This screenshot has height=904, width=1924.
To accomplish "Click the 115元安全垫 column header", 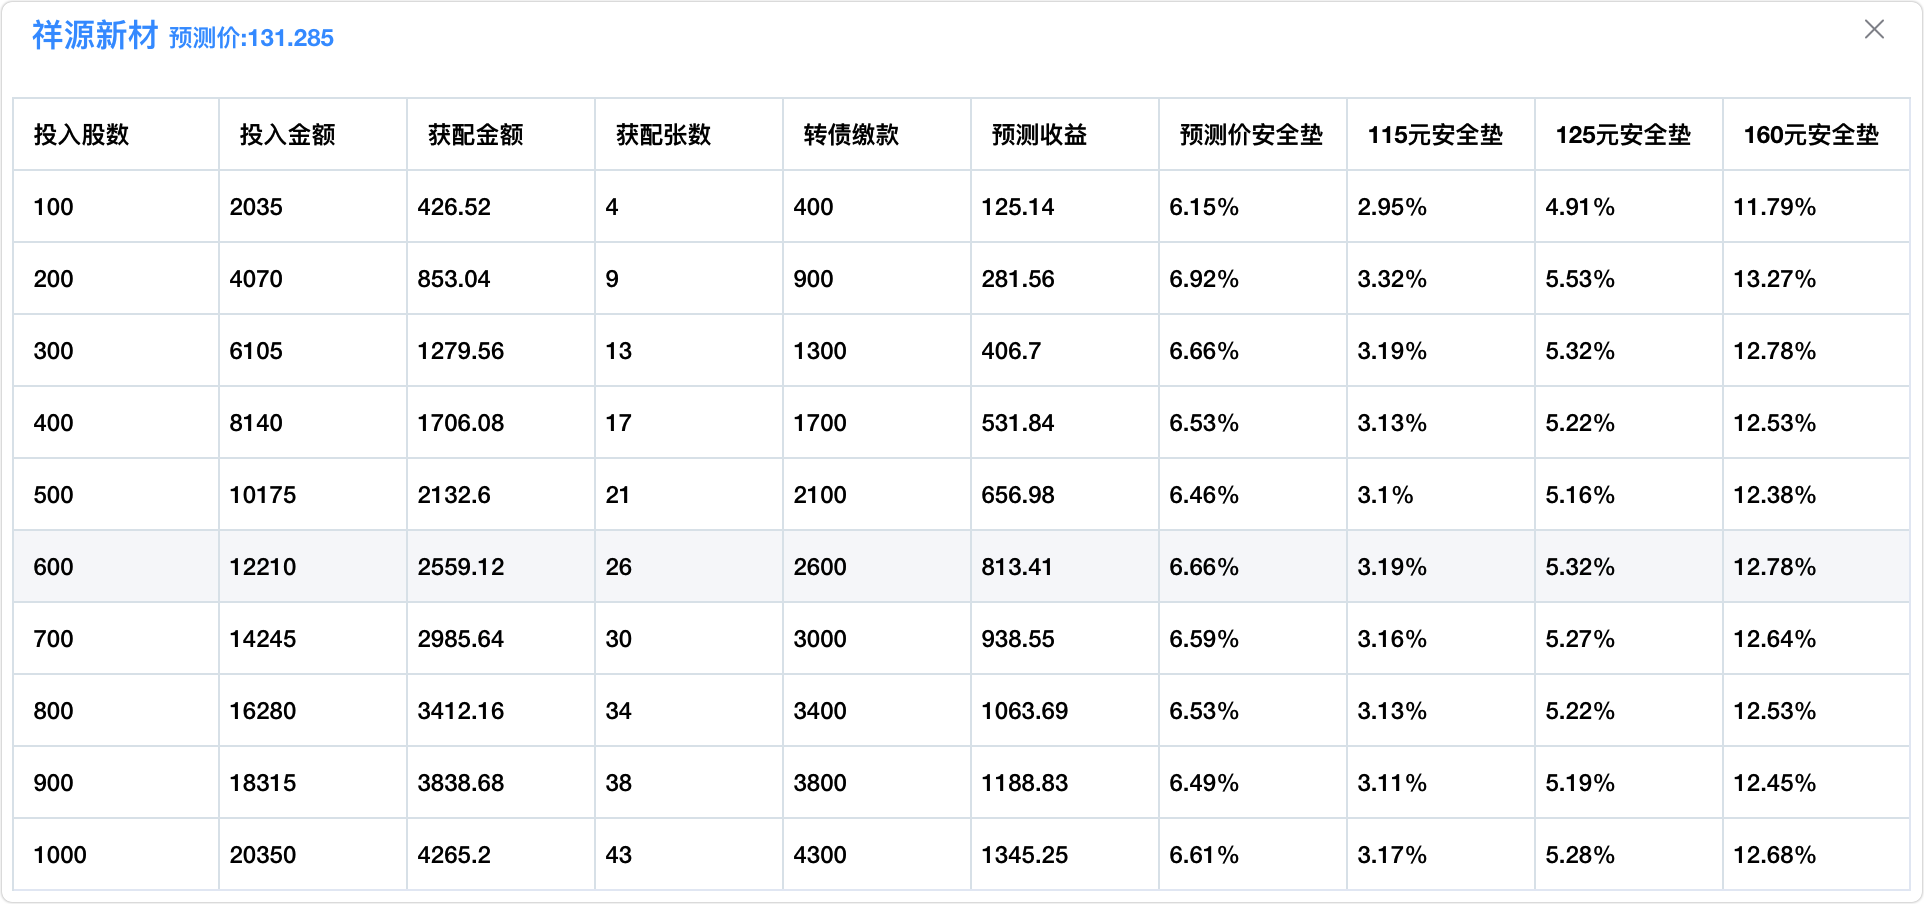I will pos(1435,135).
